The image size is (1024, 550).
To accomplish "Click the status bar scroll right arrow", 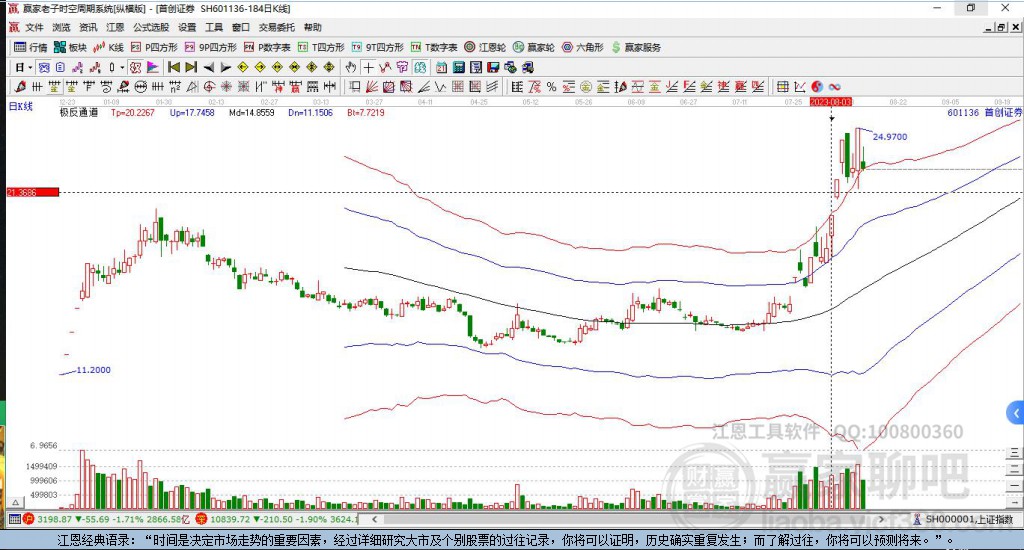I will tap(881, 519).
